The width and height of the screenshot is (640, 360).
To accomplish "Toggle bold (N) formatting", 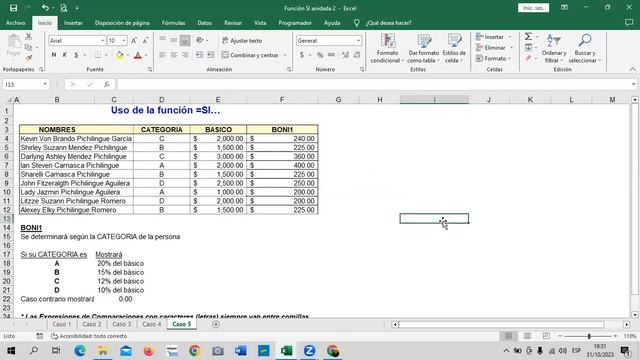I will point(53,55).
